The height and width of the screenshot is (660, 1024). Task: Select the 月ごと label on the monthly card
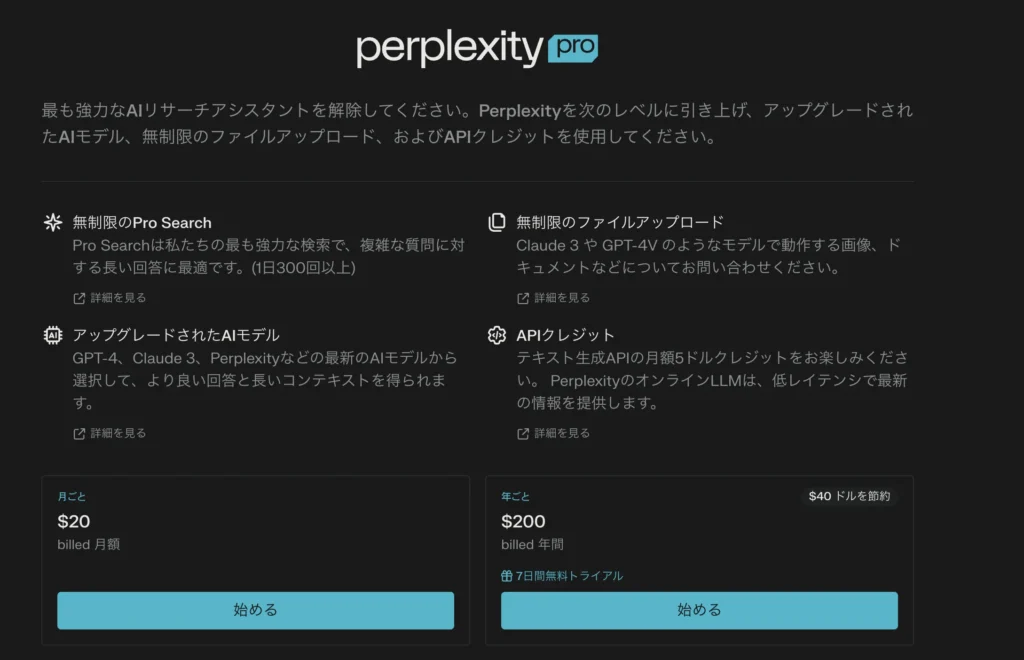tap(72, 496)
